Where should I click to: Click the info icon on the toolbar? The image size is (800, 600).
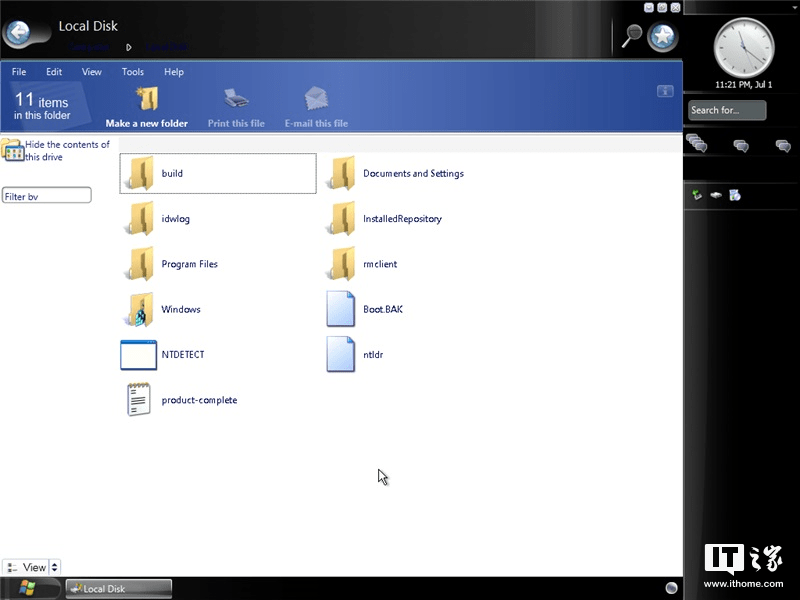[665, 90]
